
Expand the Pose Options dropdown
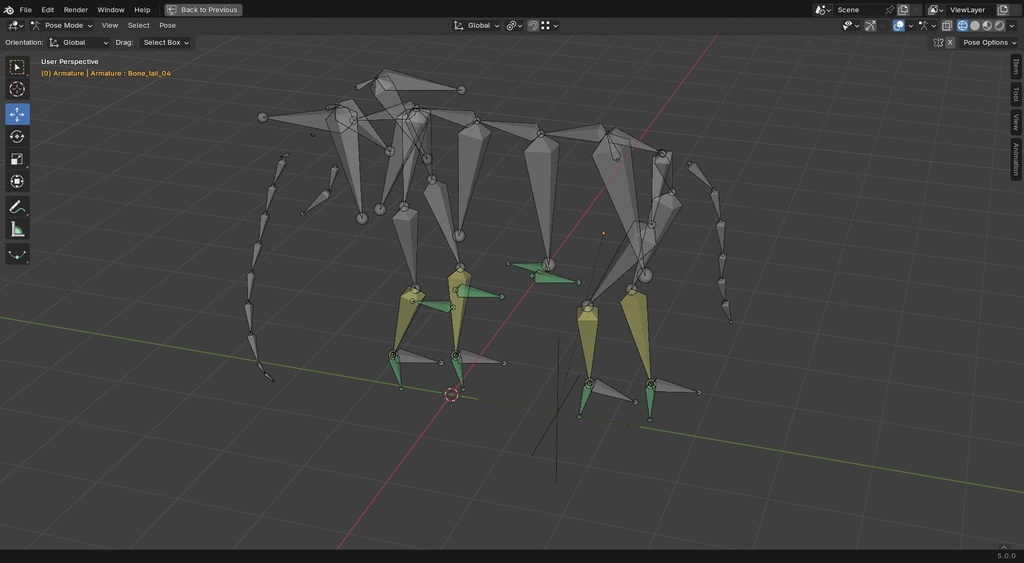coord(989,42)
